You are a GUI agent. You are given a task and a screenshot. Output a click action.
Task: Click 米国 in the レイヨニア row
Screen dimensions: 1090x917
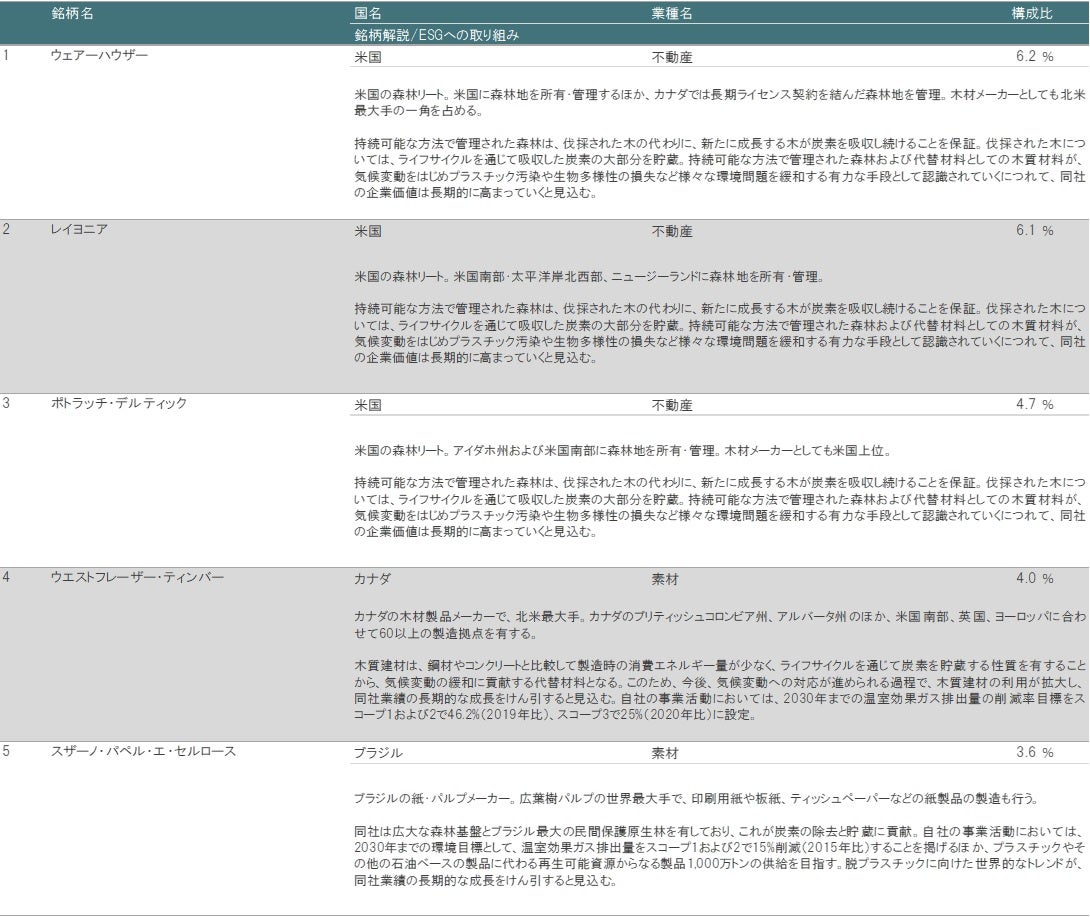click(367, 231)
